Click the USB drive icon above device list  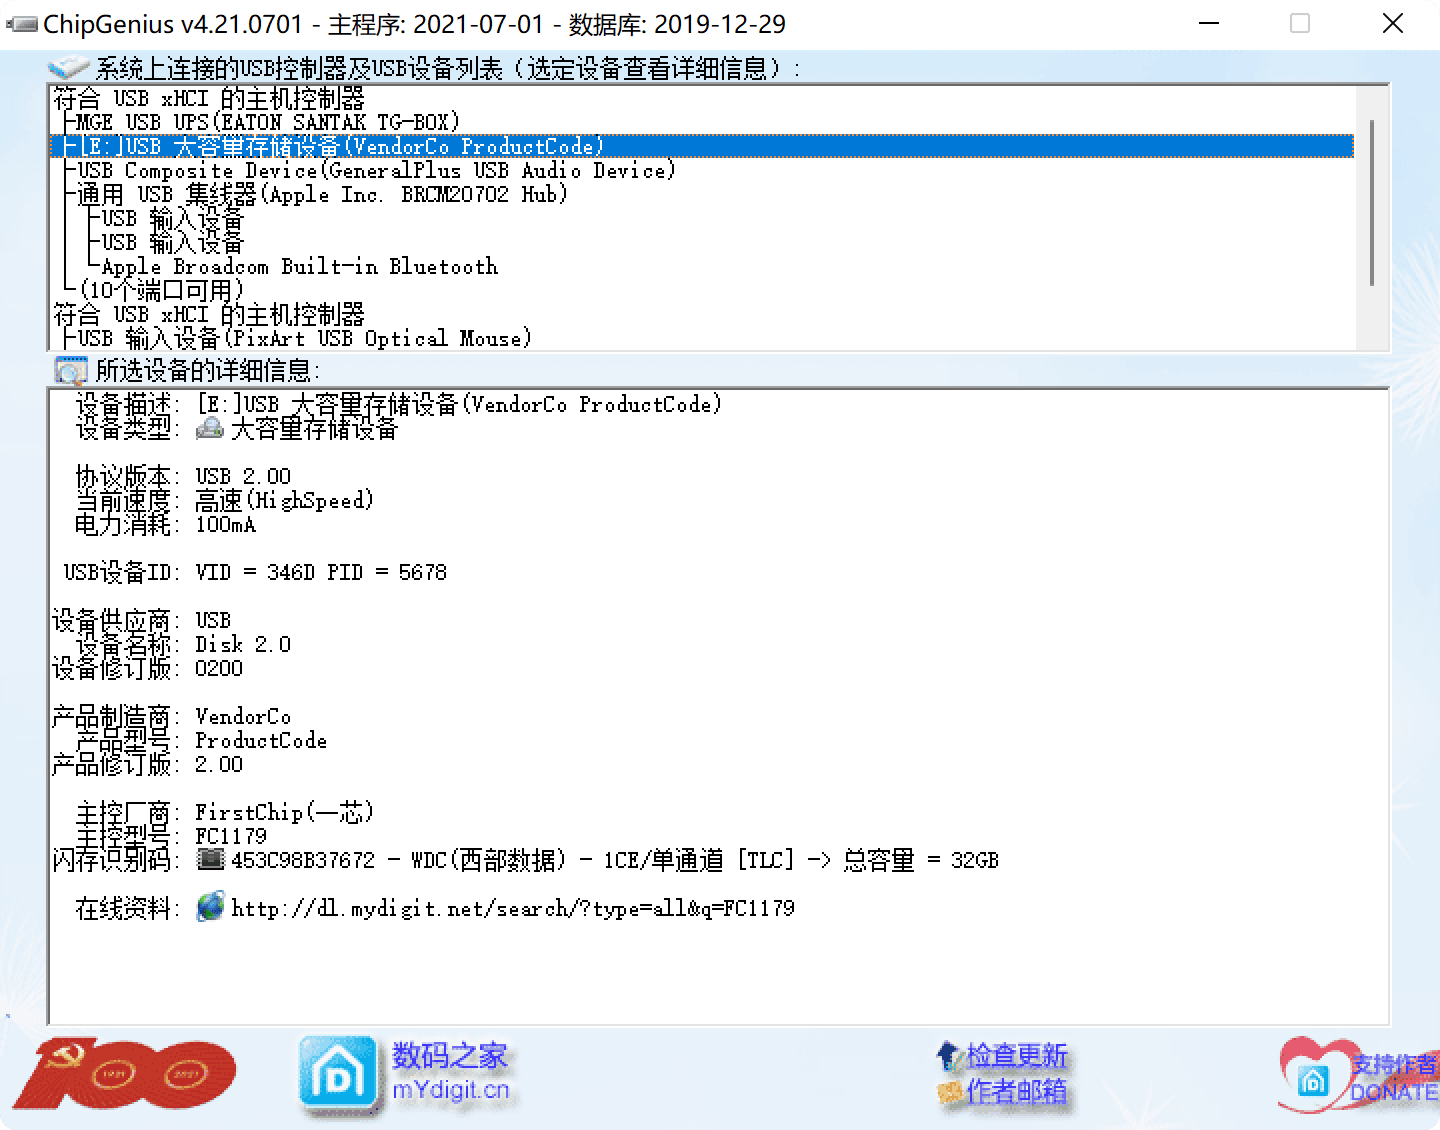(x=69, y=68)
